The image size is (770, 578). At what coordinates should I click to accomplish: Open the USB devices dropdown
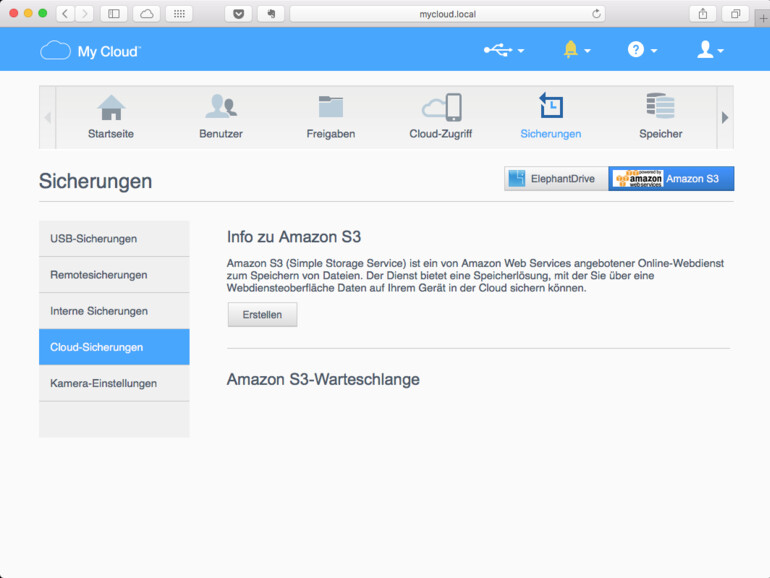tap(504, 50)
